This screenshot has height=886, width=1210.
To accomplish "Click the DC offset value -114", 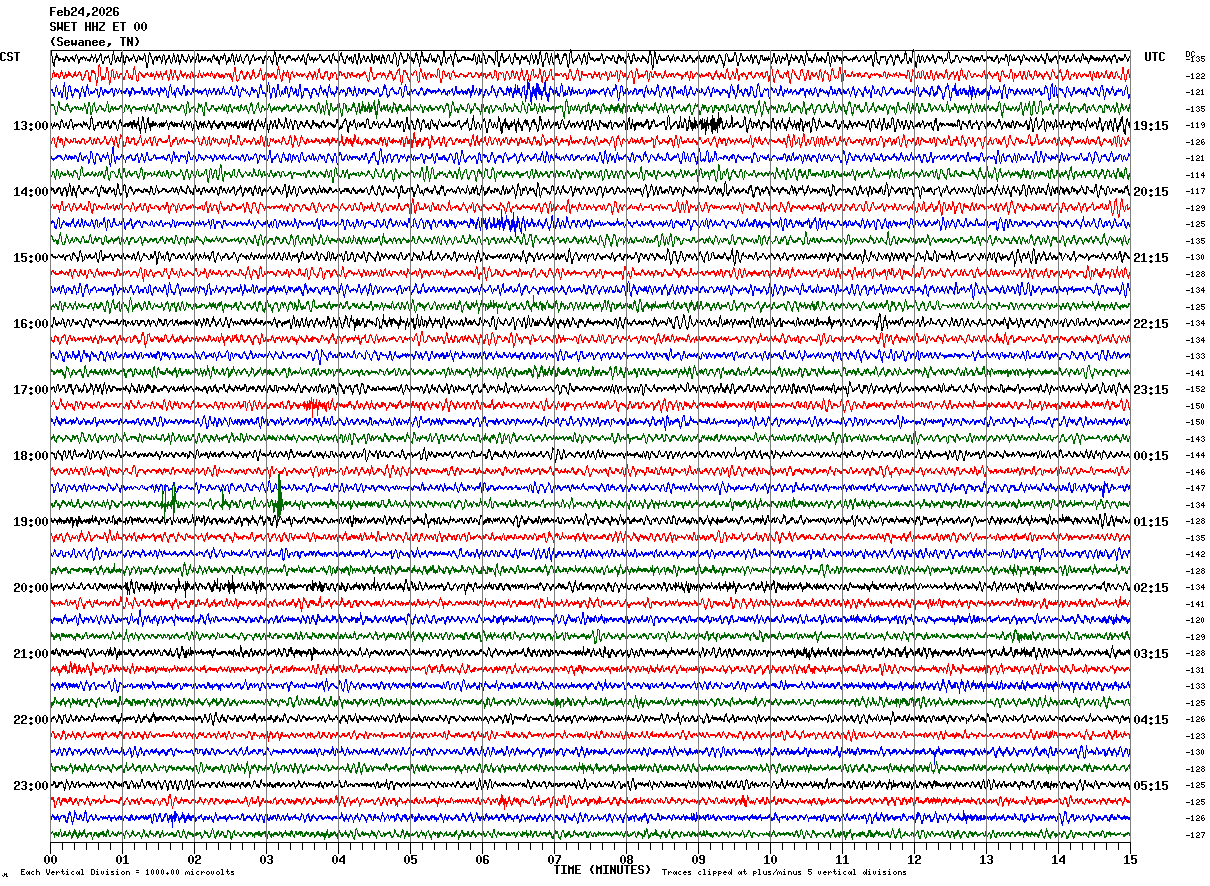I will point(1195,175).
